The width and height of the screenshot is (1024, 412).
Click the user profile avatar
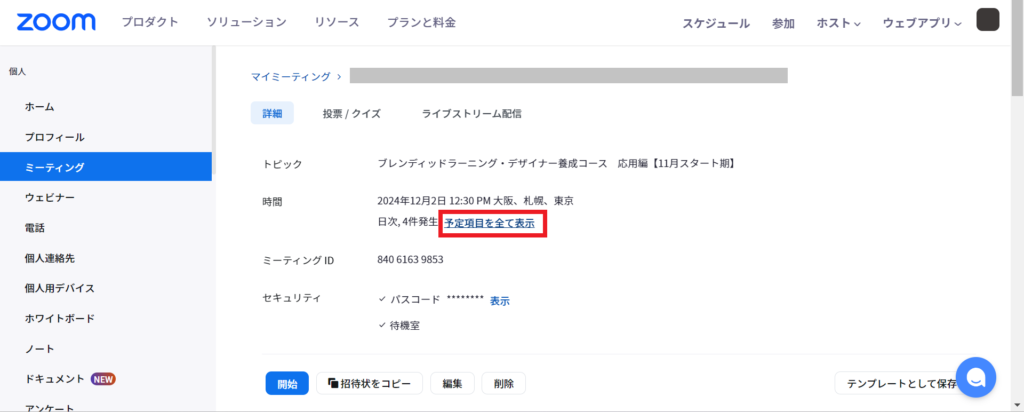pos(987,21)
